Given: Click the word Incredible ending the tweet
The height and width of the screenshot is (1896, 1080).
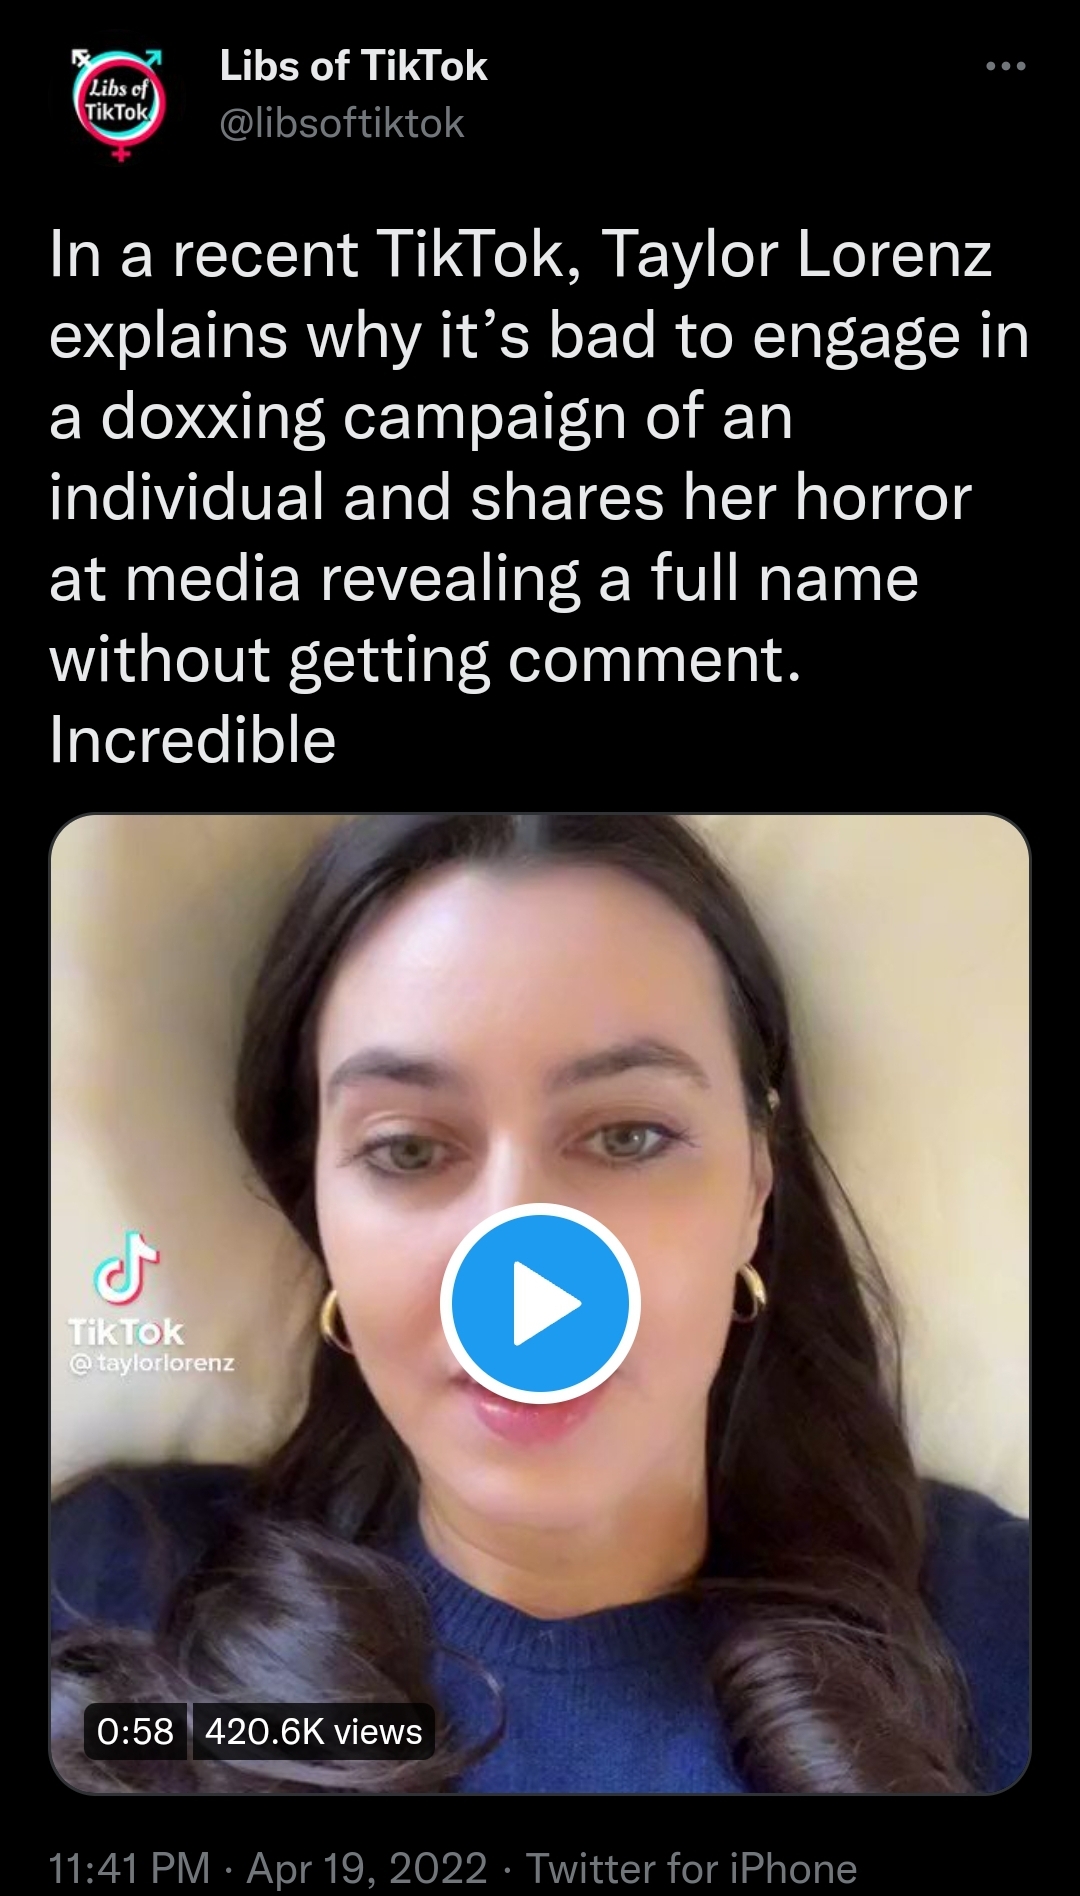Looking at the screenshot, I should click(x=193, y=740).
